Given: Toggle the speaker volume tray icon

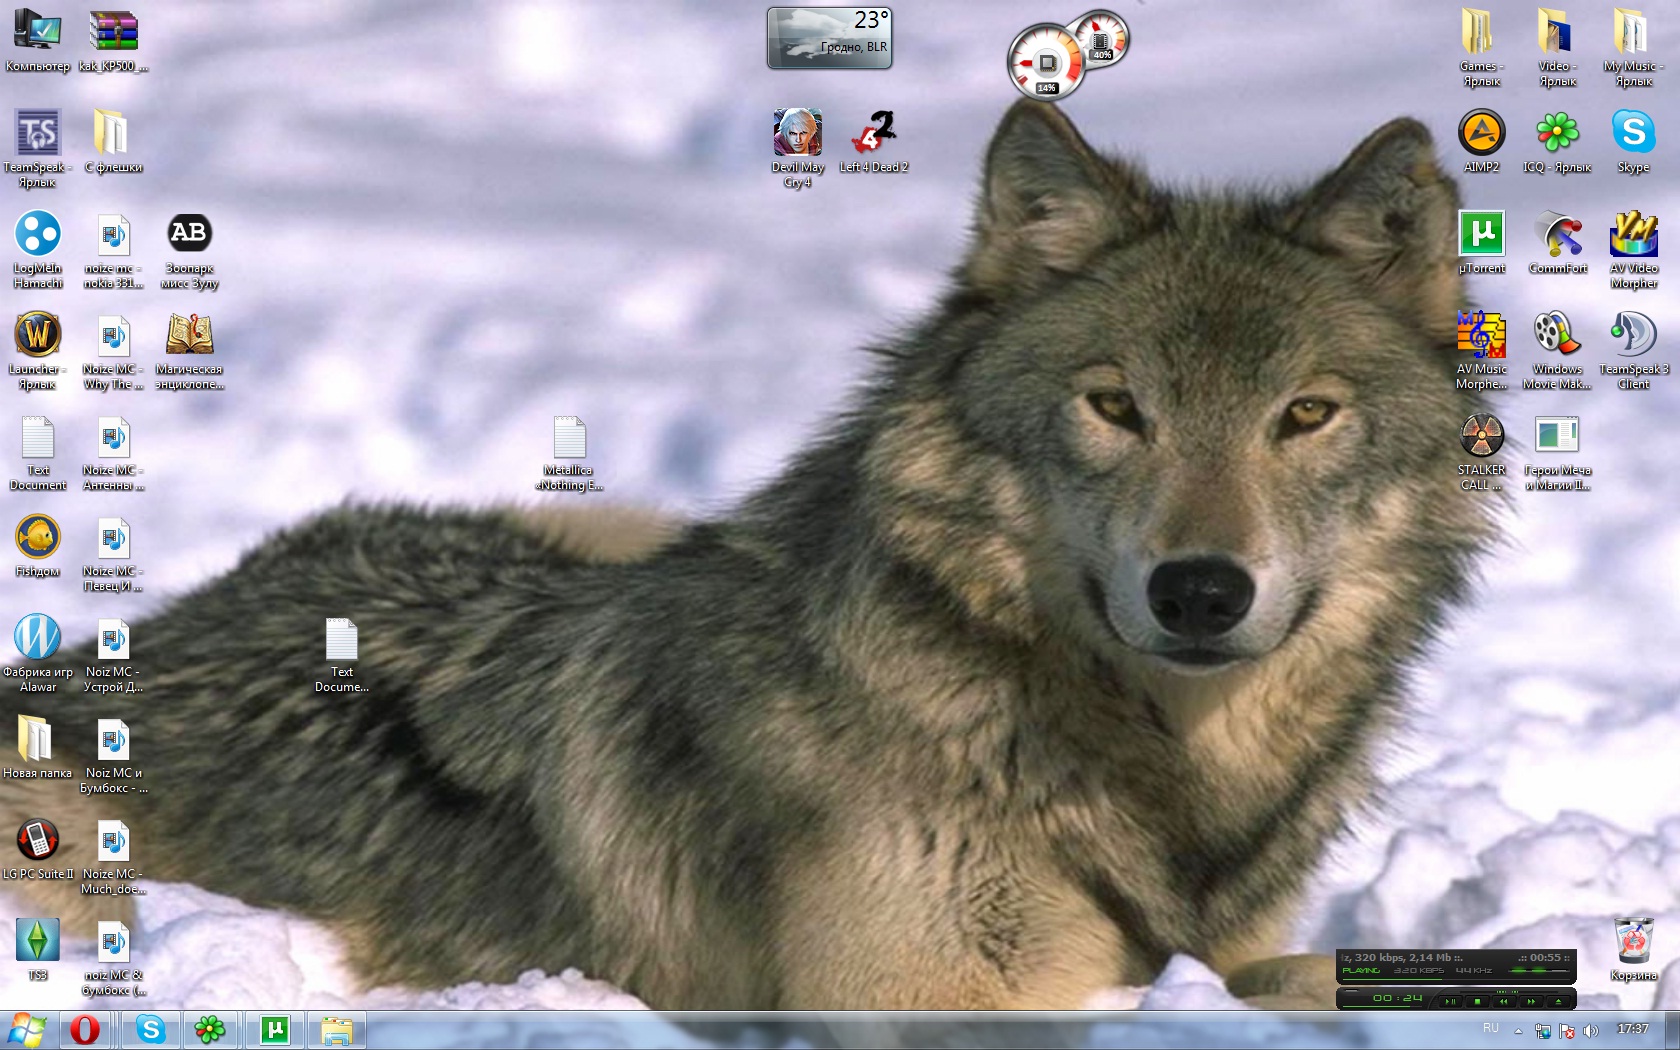Looking at the screenshot, I should coord(1591,1030).
